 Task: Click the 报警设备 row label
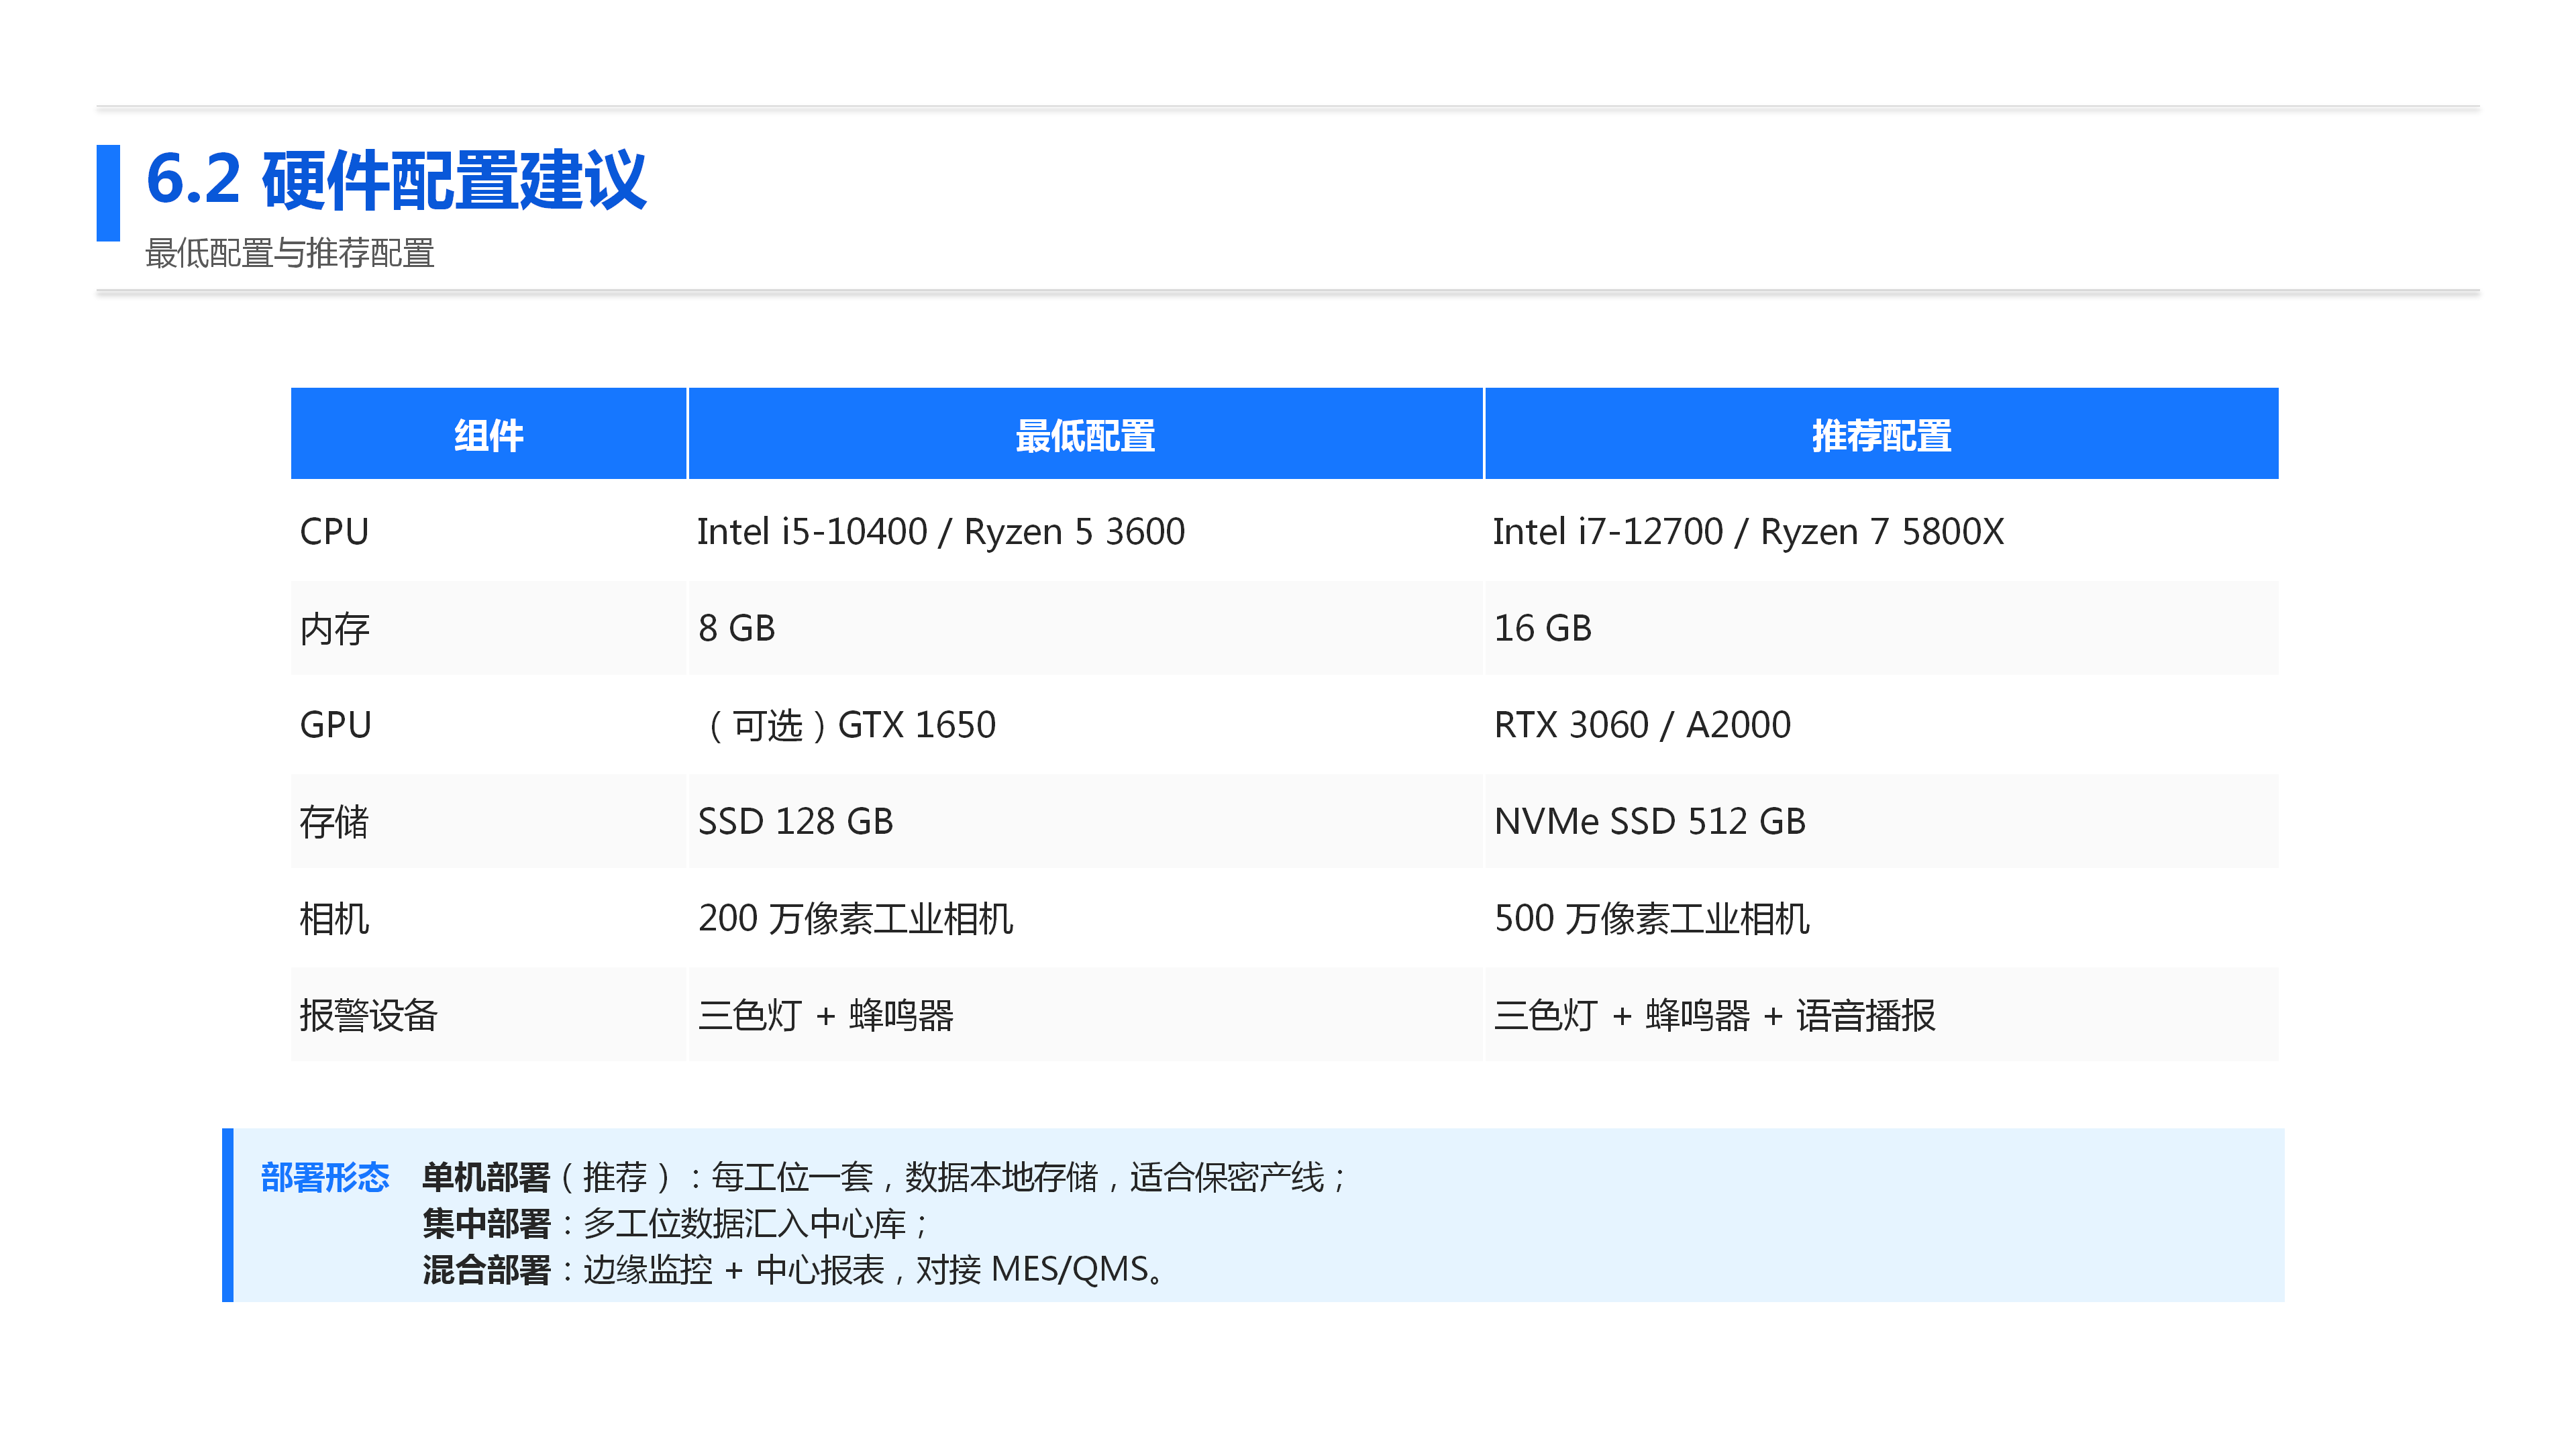[369, 1016]
